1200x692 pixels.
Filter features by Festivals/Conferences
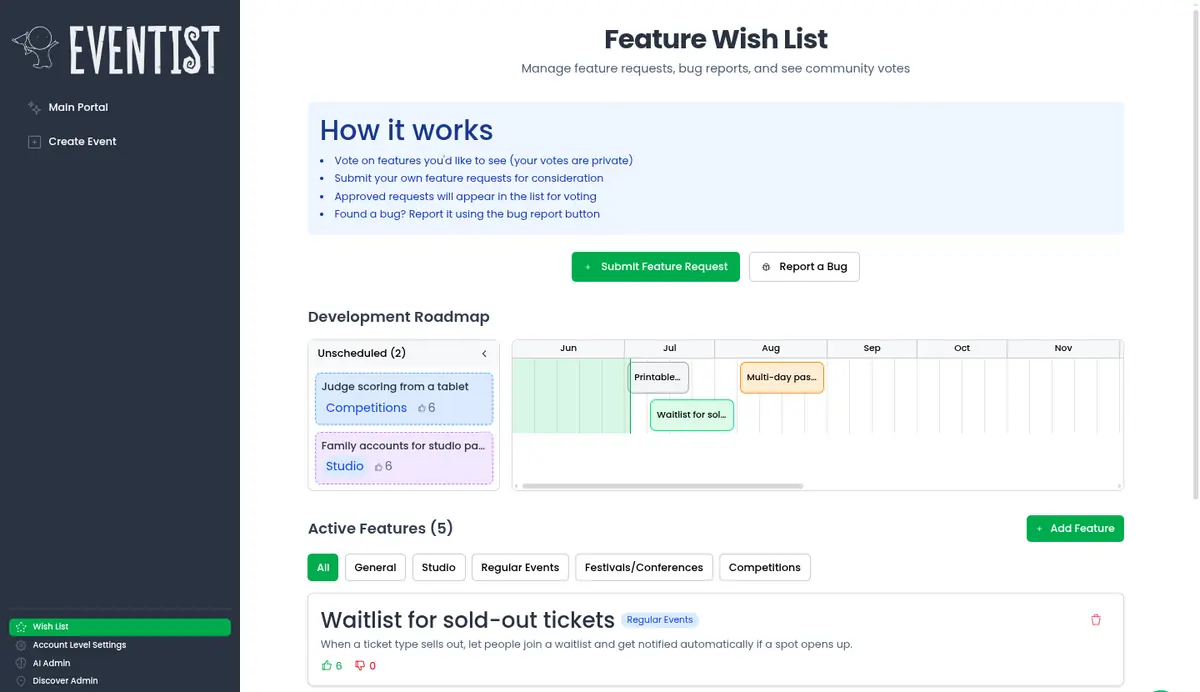[x=644, y=567]
